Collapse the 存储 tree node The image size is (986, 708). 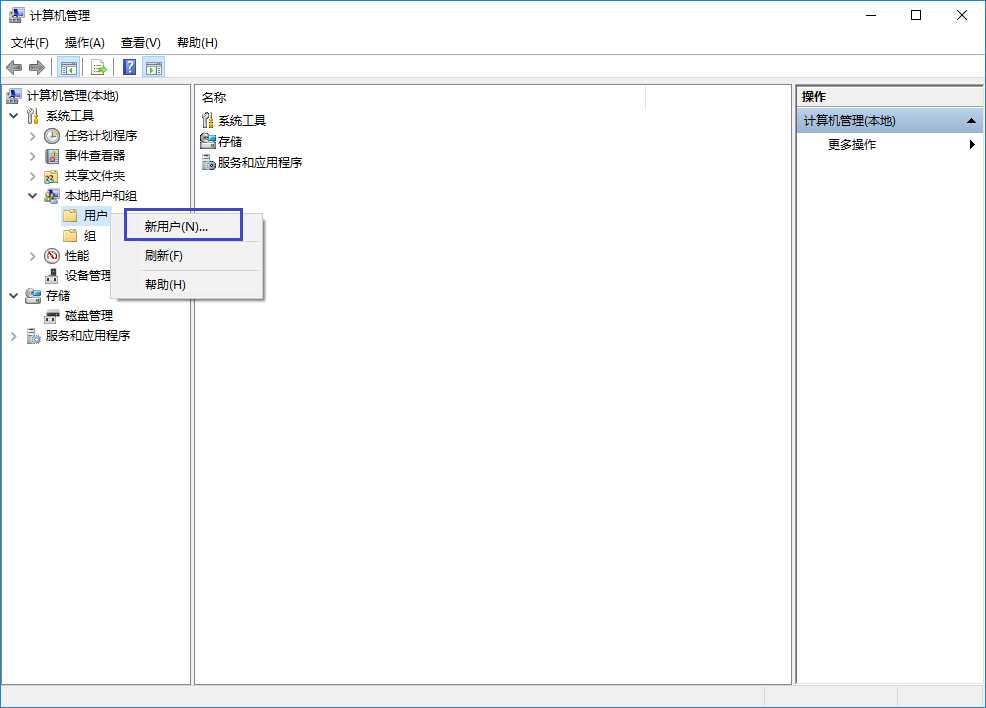tap(14, 296)
